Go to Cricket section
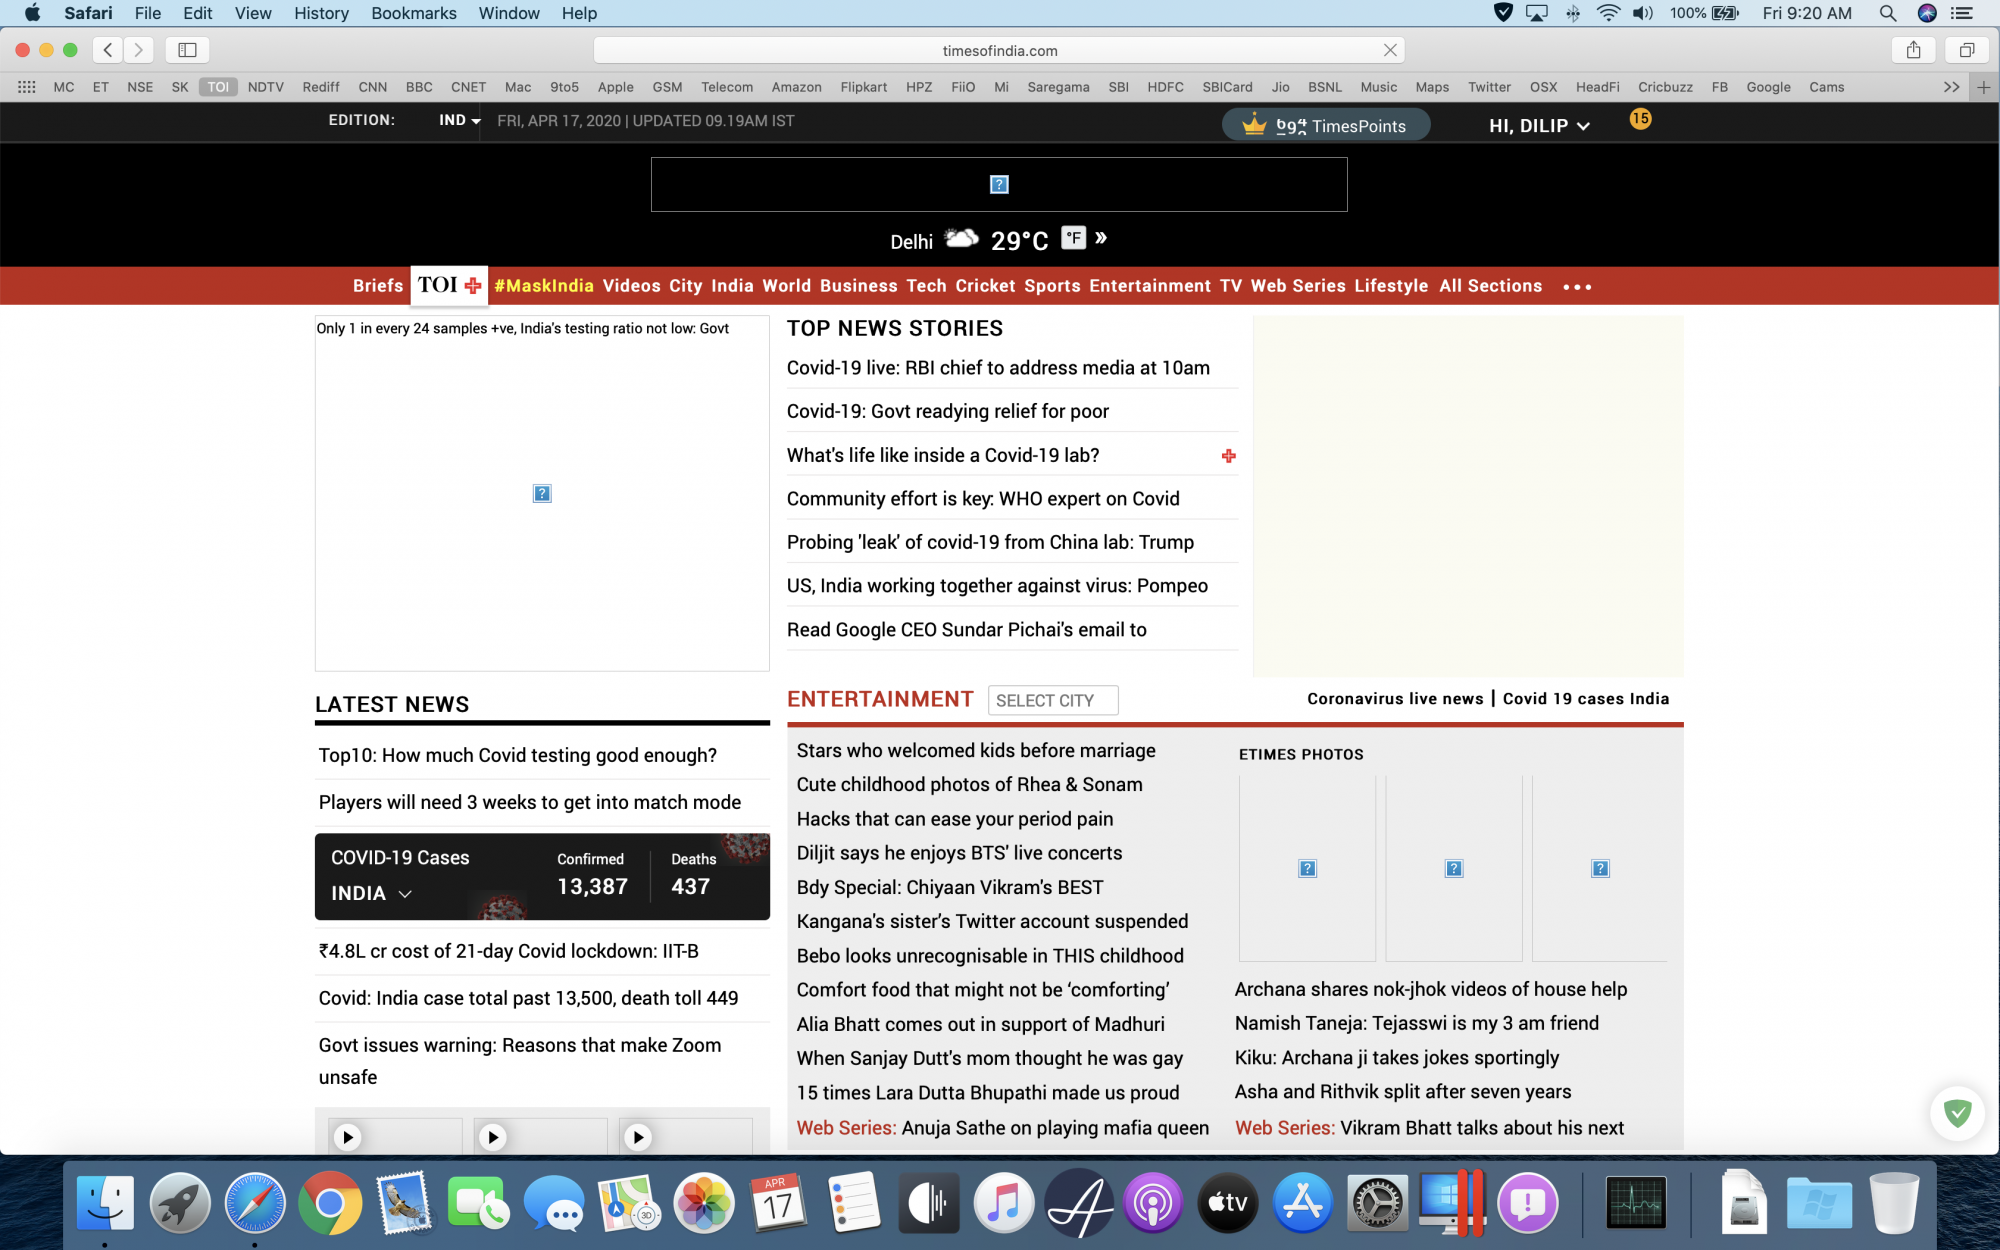The height and width of the screenshot is (1250, 2000). coord(985,286)
